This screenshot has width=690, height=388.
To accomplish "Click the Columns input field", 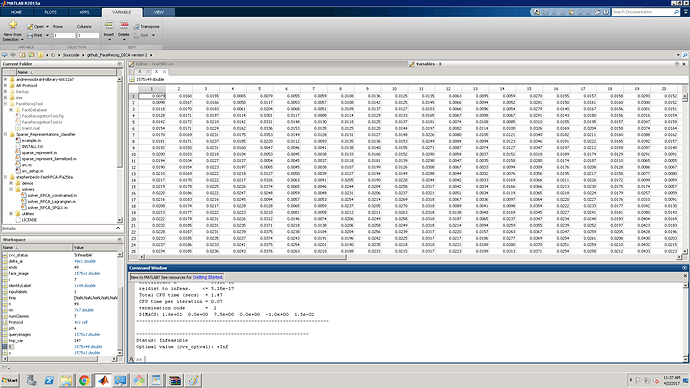I will (88, 35).
